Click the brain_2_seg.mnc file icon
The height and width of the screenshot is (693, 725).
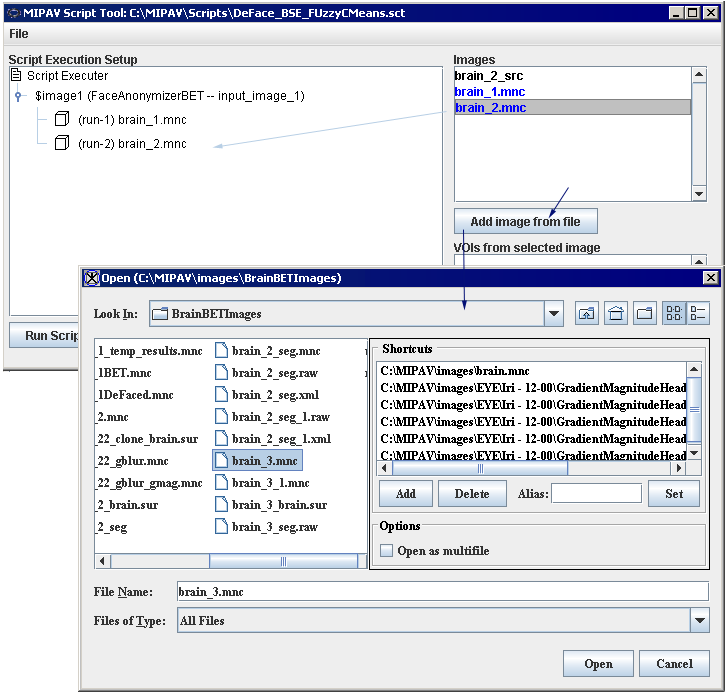pos(221,351)
